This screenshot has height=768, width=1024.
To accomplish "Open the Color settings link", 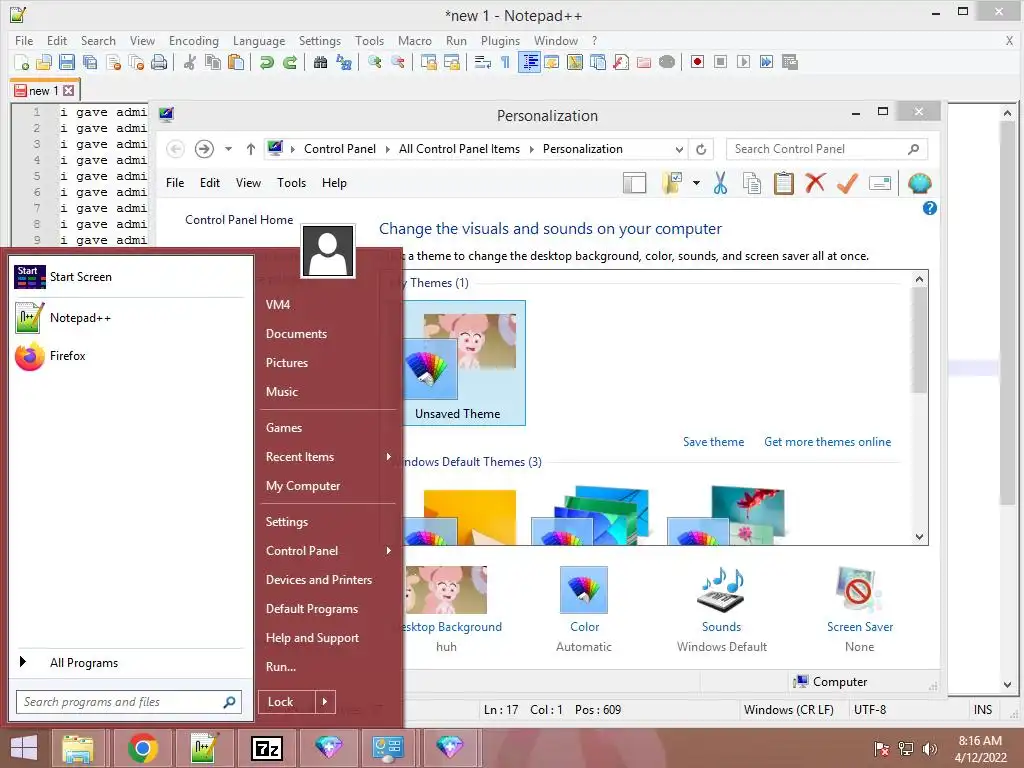I will [x=584, y=627].
